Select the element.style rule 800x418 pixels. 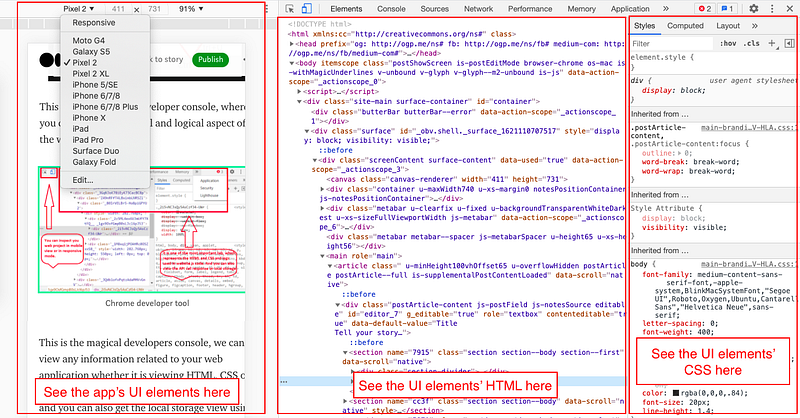coord(662,58)
